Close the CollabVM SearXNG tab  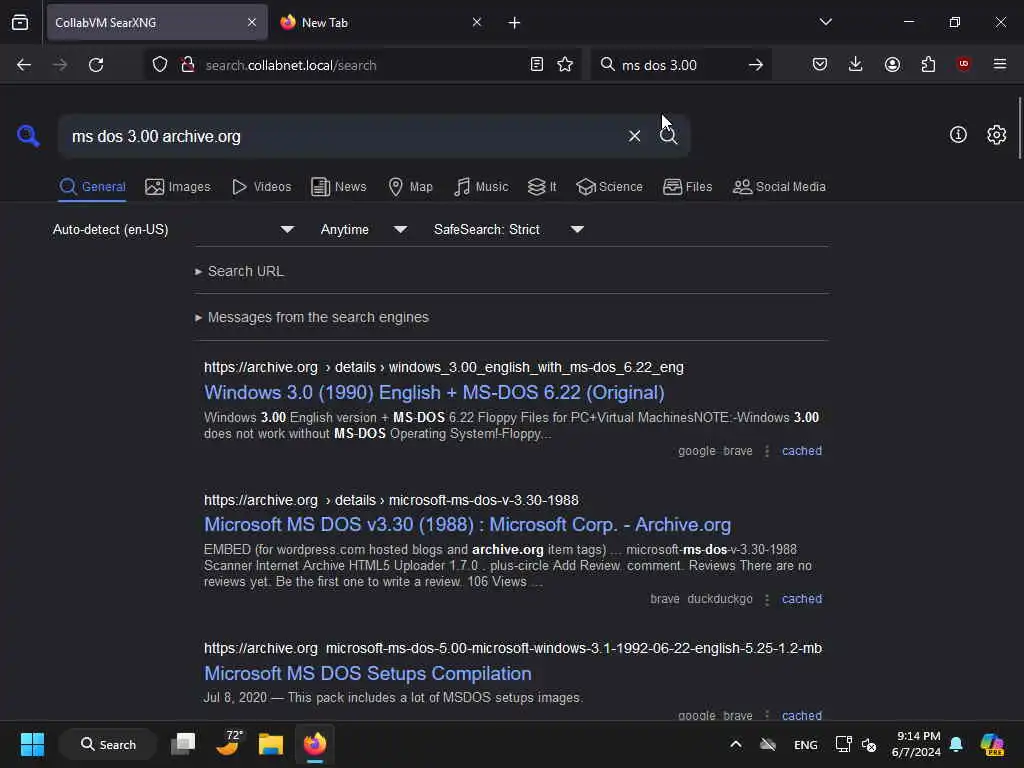coord(252,22)
